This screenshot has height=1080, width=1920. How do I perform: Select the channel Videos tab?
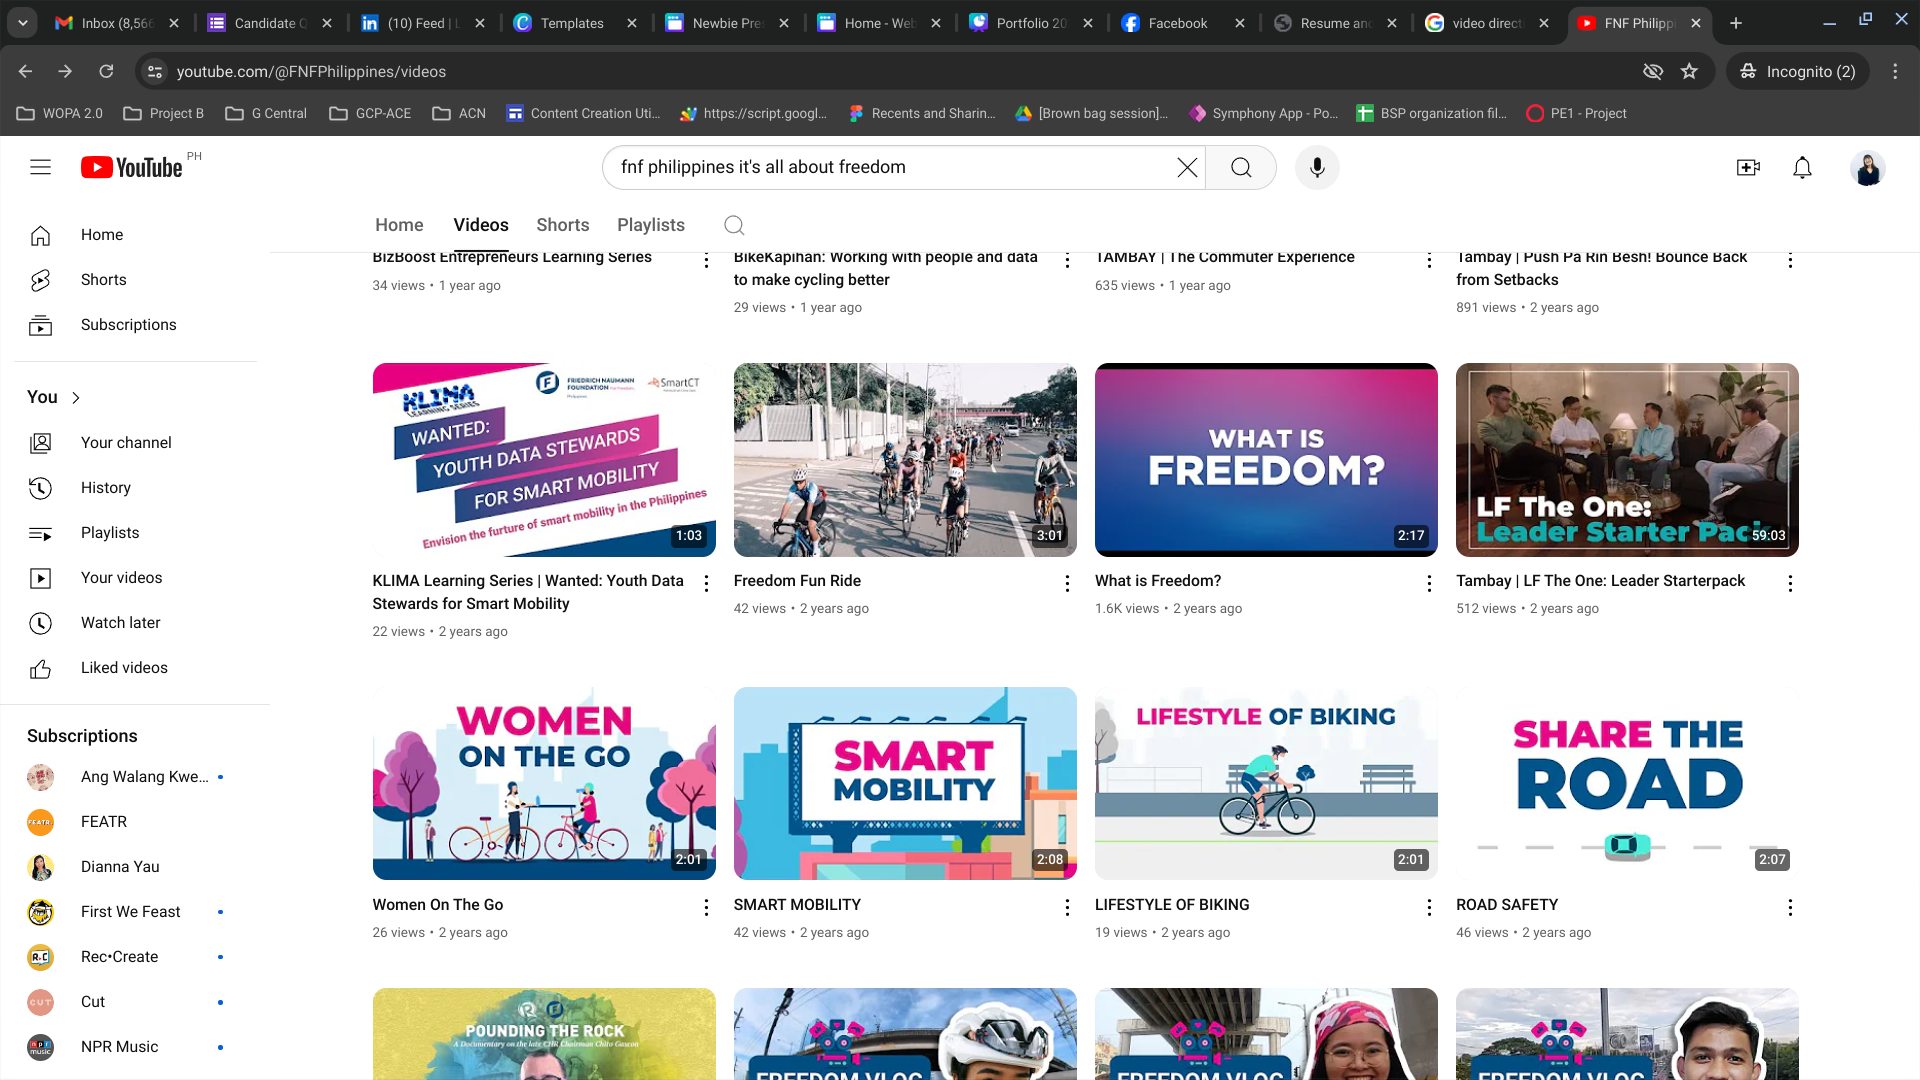tap(481, 225)
